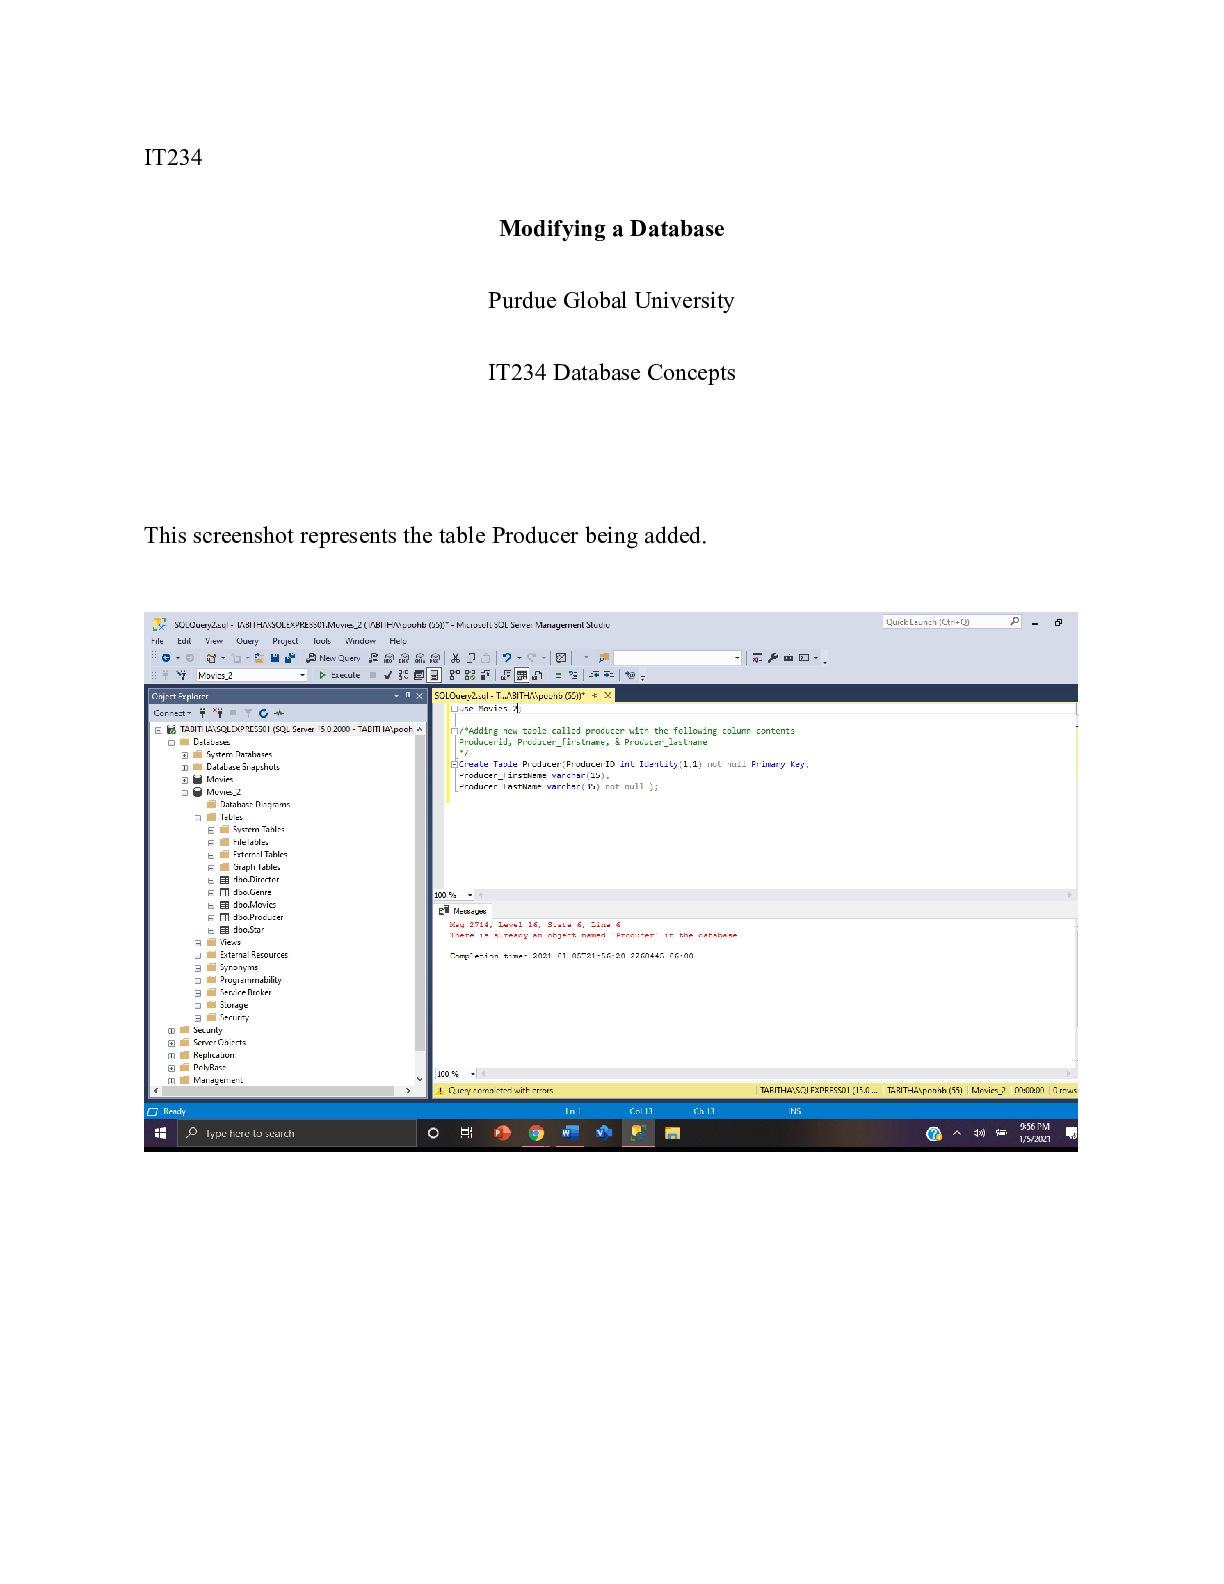Viewport: 1224px width, 1584px height.
Task: Close the SQLQuery2.sql tab
Action: pos(607,695)
